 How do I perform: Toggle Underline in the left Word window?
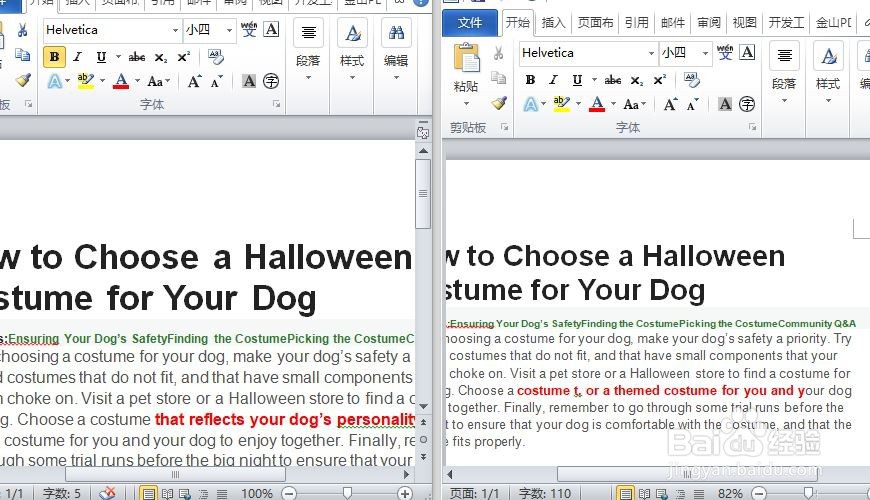101,57
